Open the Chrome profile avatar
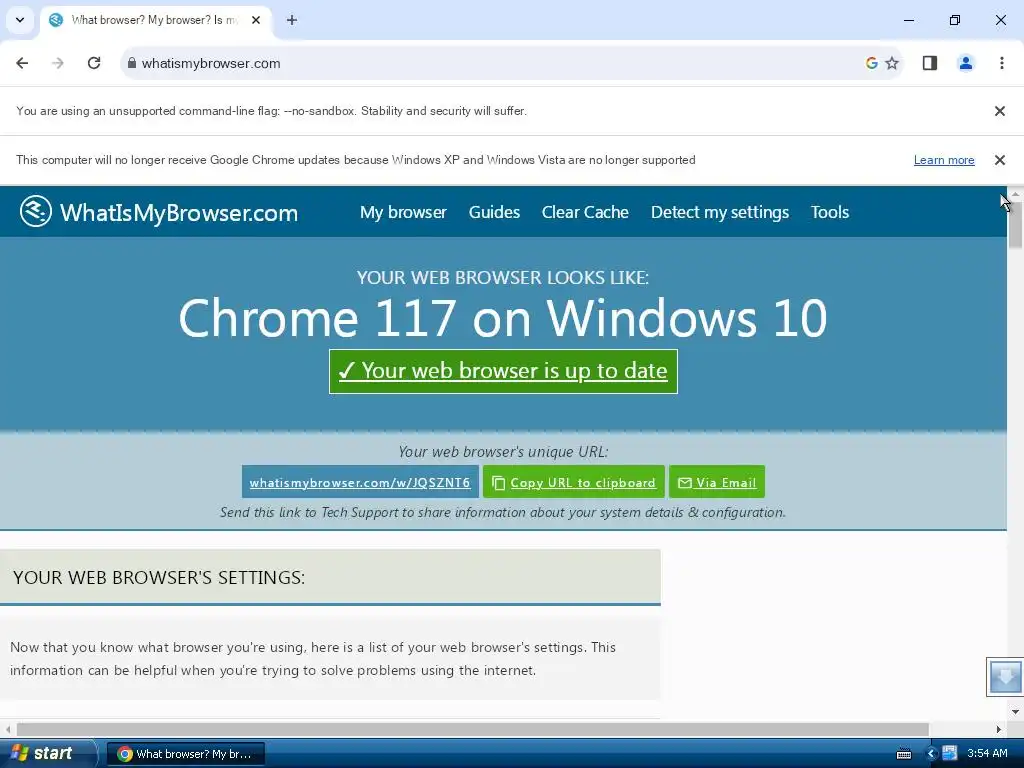This screenshot has height=768, width=1024. coord(966,63)
